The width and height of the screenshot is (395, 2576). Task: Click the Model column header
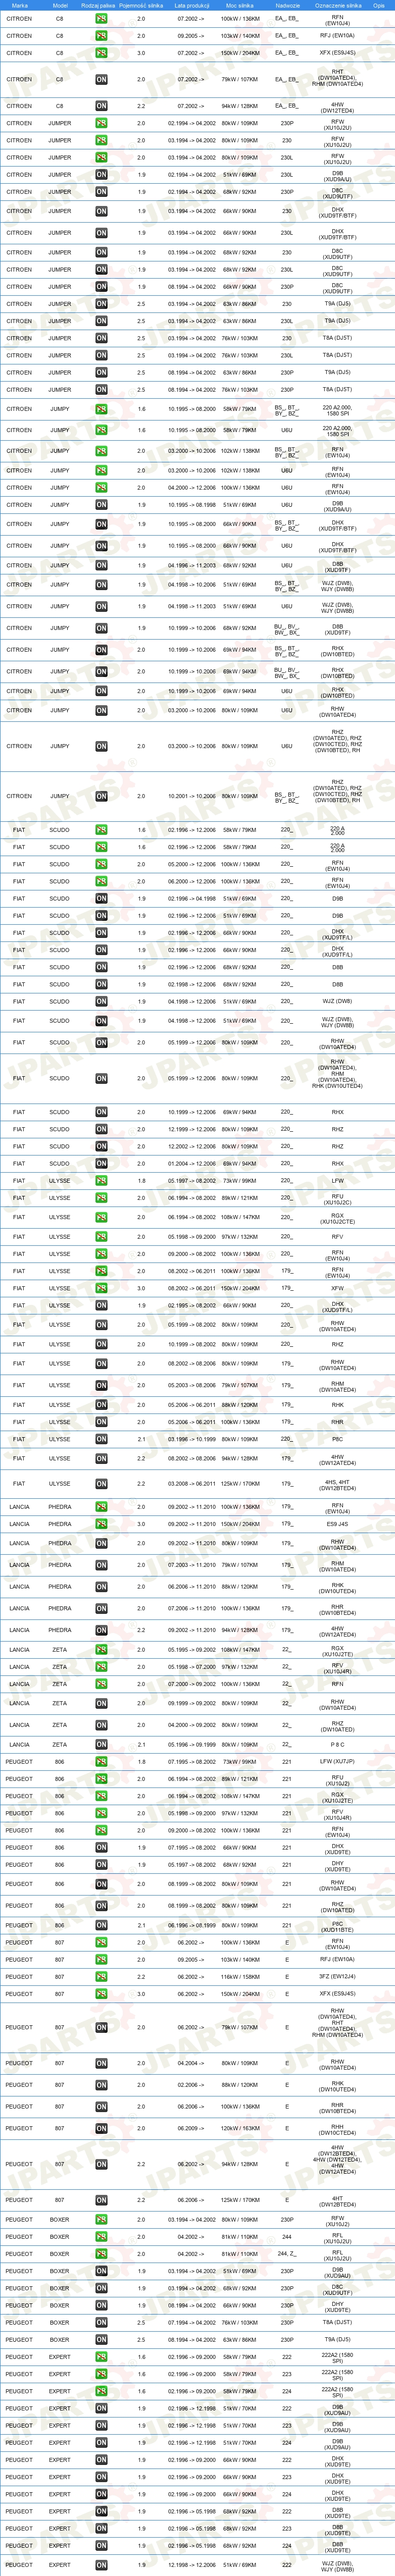[x=60, y=5]
